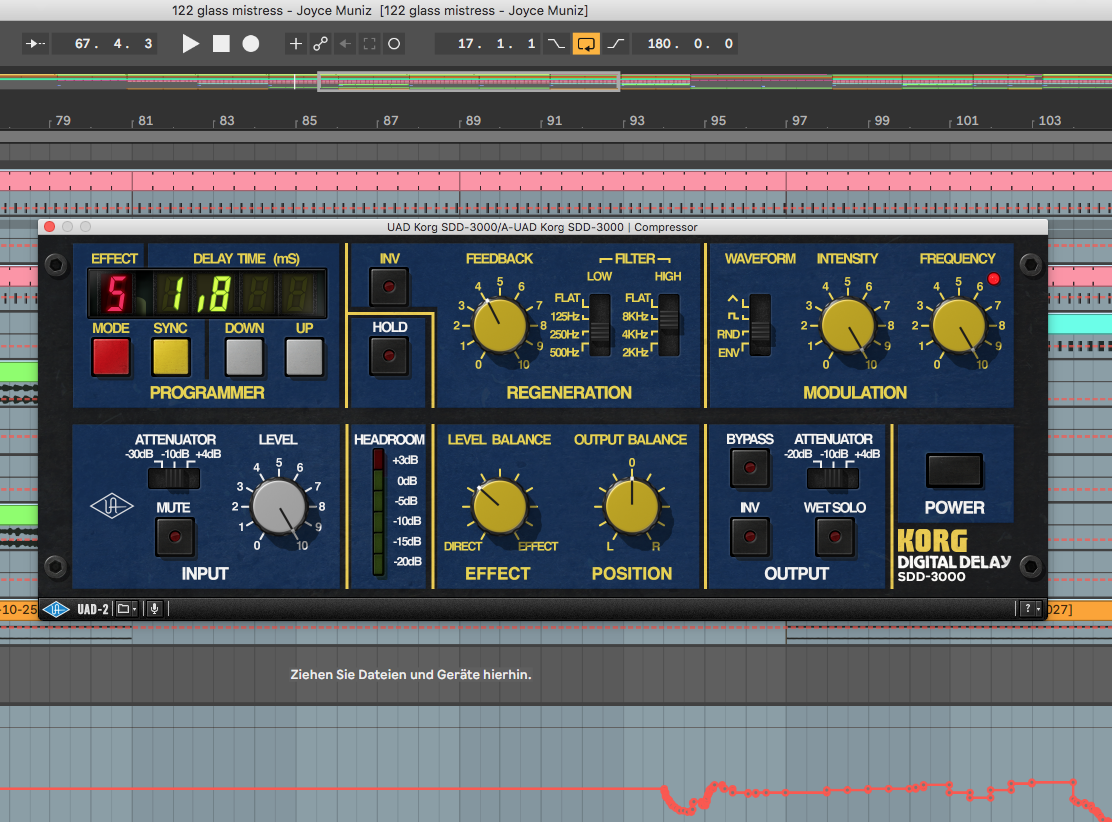Image resolution: width=1112 pixels, height=822 pixels.
Task: Click the Punch-In switch icon
Action: pos(556,44)
